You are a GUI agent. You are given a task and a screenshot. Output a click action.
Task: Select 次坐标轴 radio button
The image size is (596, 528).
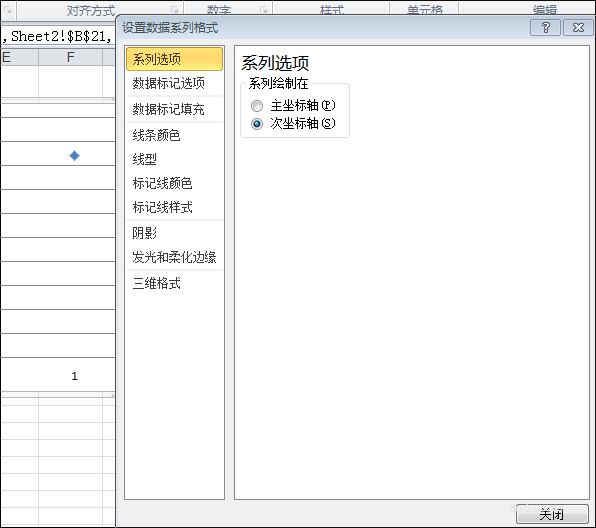point(257,124)
